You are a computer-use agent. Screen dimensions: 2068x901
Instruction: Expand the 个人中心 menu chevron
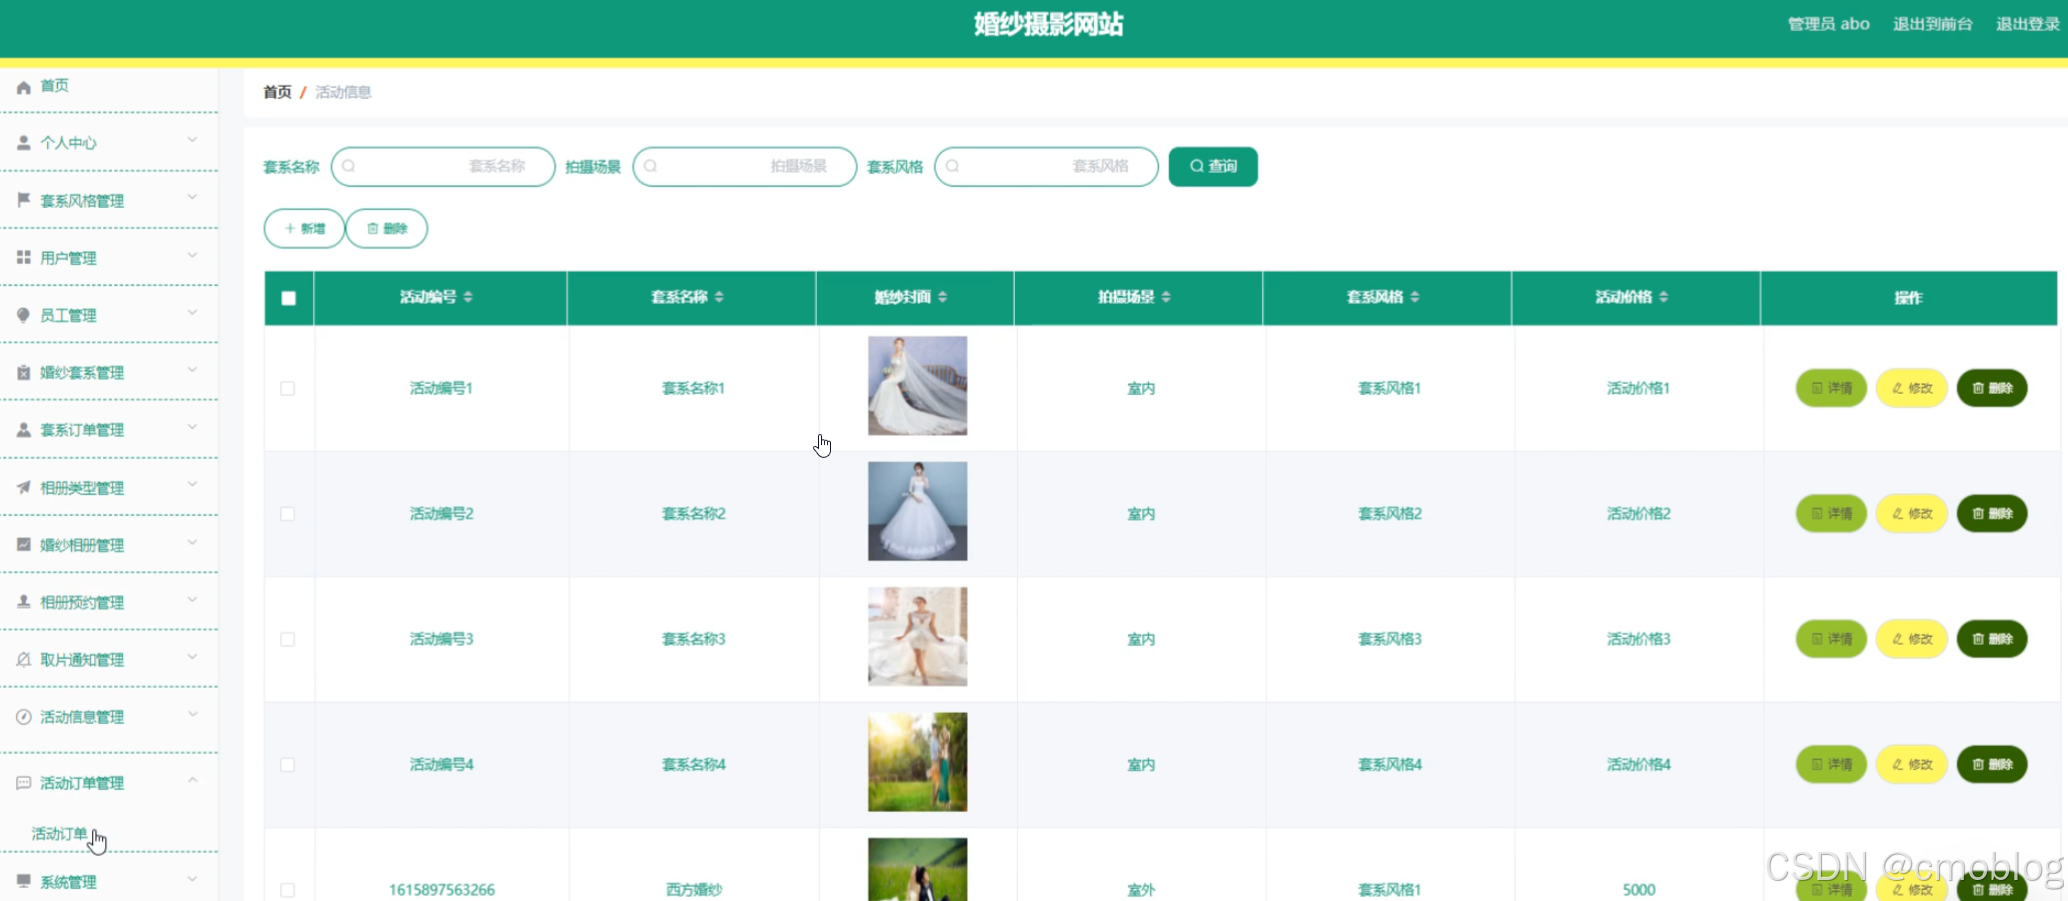click(193, 140)
